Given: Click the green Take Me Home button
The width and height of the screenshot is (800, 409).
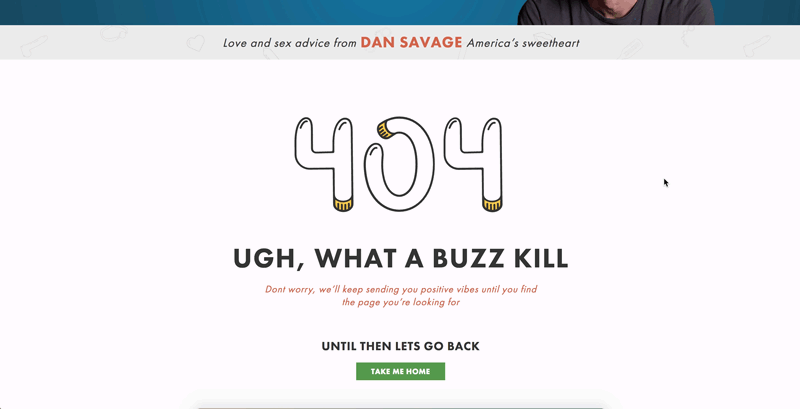Looking at the screenshot, I should (x=400, y=371).
